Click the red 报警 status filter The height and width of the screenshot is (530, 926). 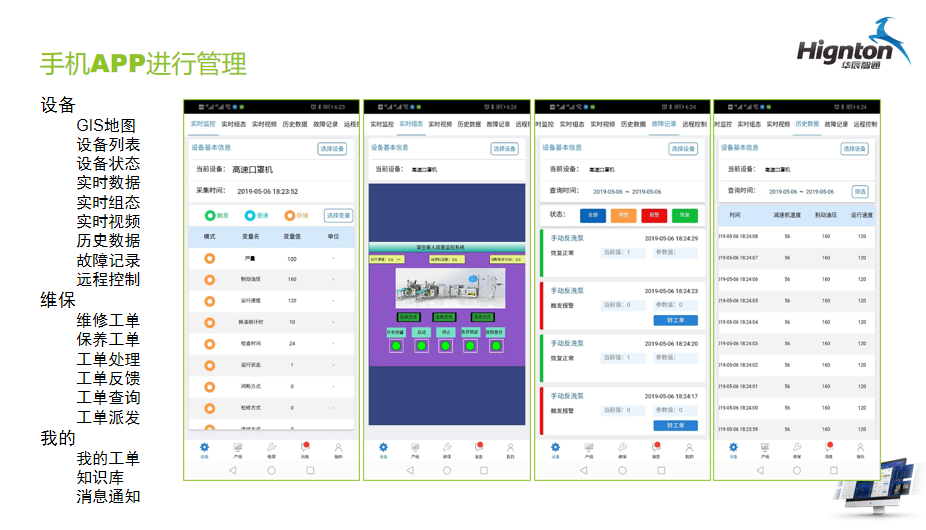point(654,215)
